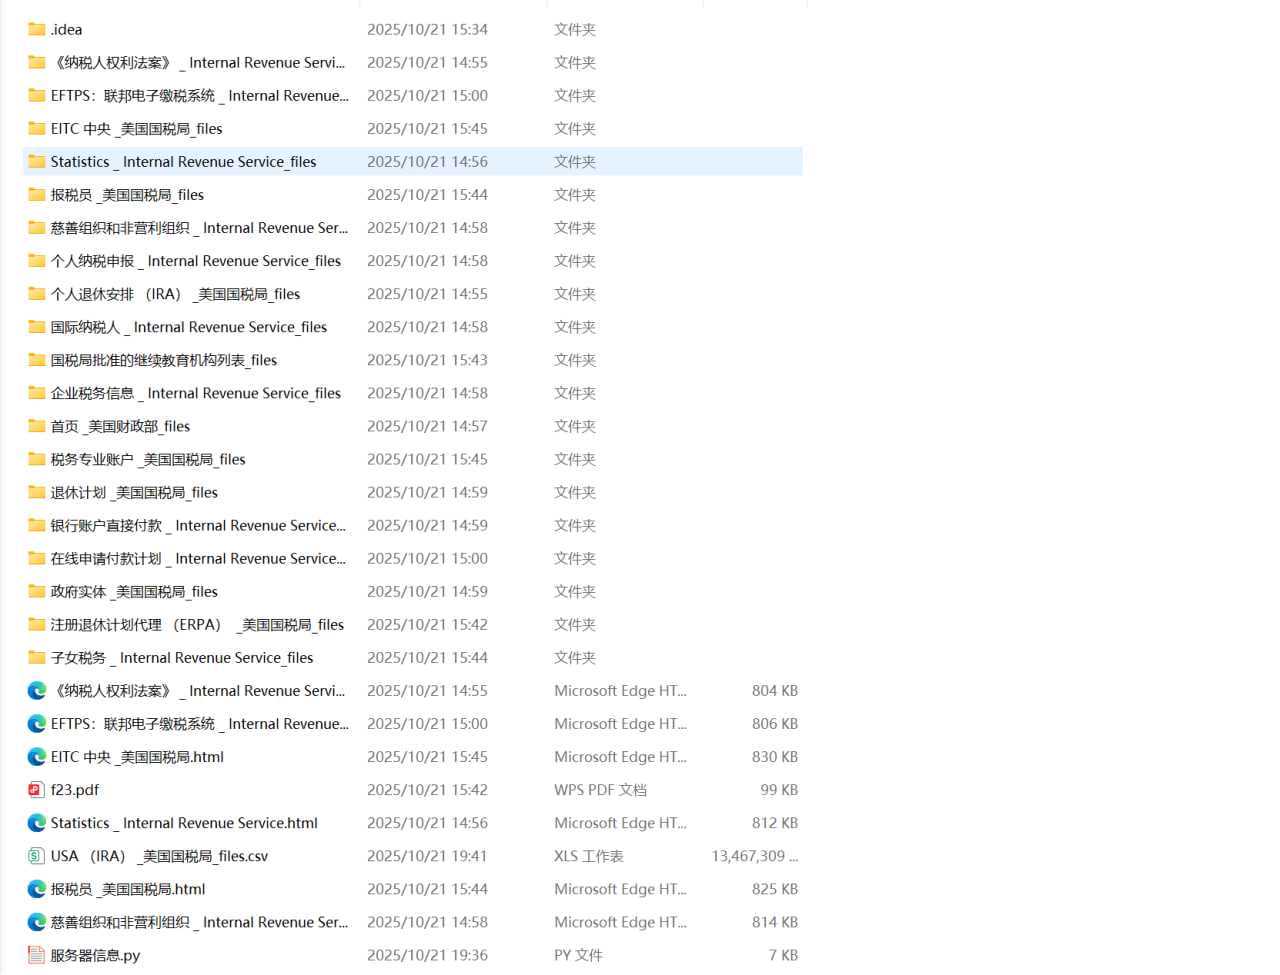Click the date 2025/10/21 19:36
This screenshot has width=1280, height=975.
coord(427,954)
